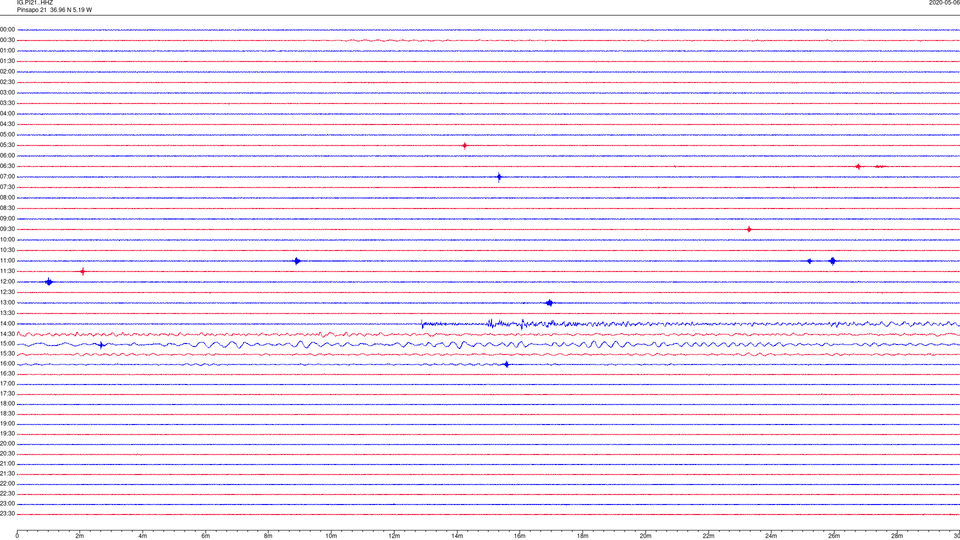Click the 8m axis tick label
The height and width of the screenshot is (540, 960).
[268, 536]
